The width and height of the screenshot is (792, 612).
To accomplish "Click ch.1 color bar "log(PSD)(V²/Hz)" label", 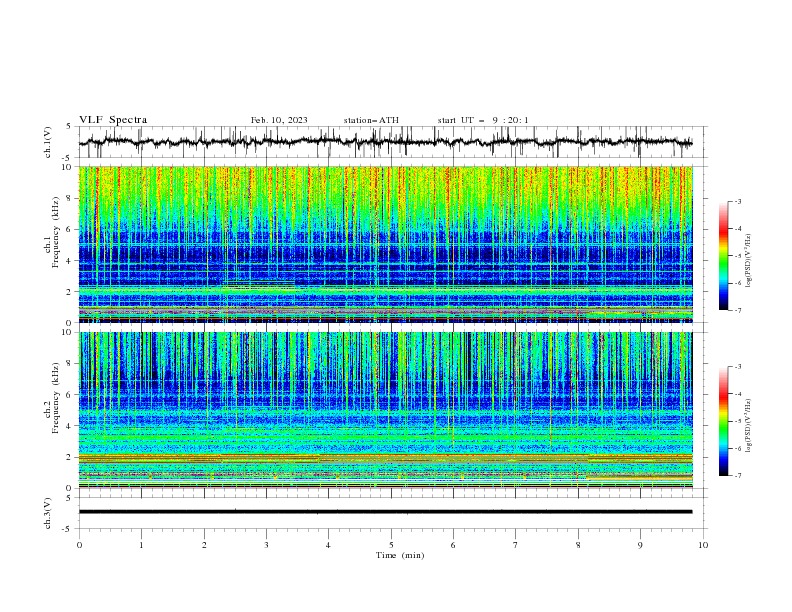I will [x=749, y=261].
